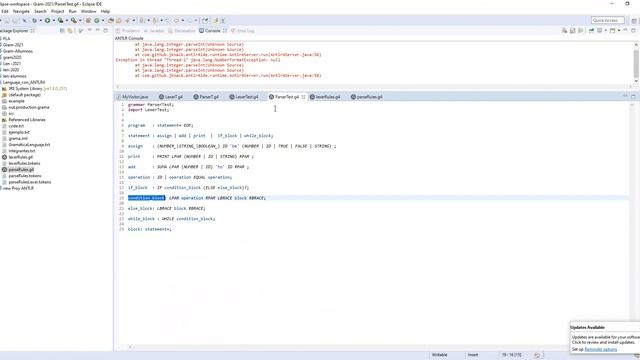The width and height of the screenshot is (640, 360).
Task: Open Package Explorer view menu
Action: pyautogui.click(x=90, y=31)
